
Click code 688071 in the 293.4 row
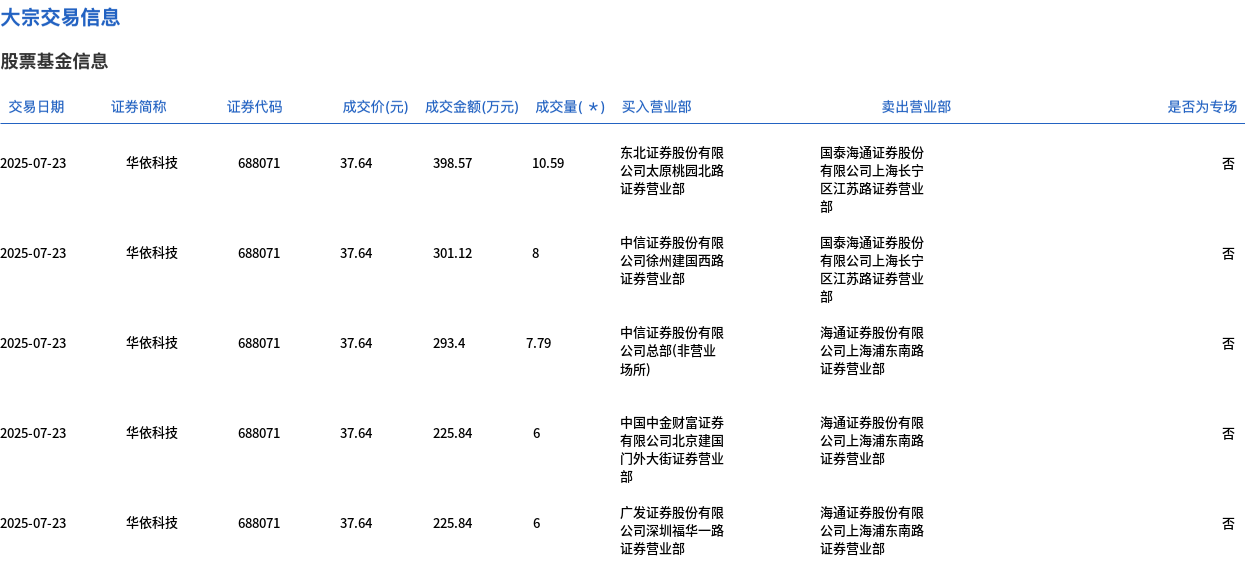[x=259, y=343]
